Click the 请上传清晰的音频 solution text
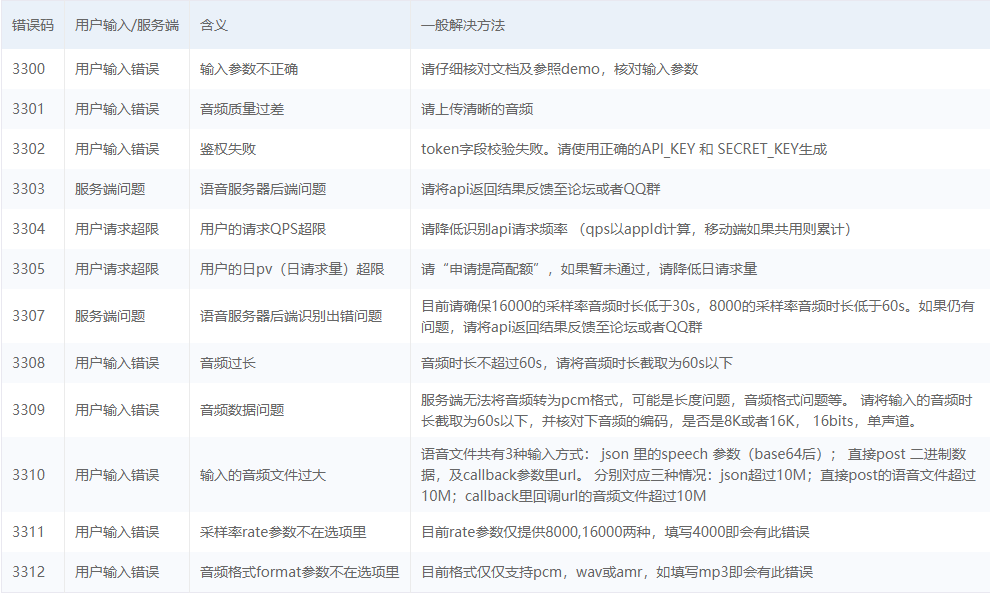The image size is (990, 594). 477,109
